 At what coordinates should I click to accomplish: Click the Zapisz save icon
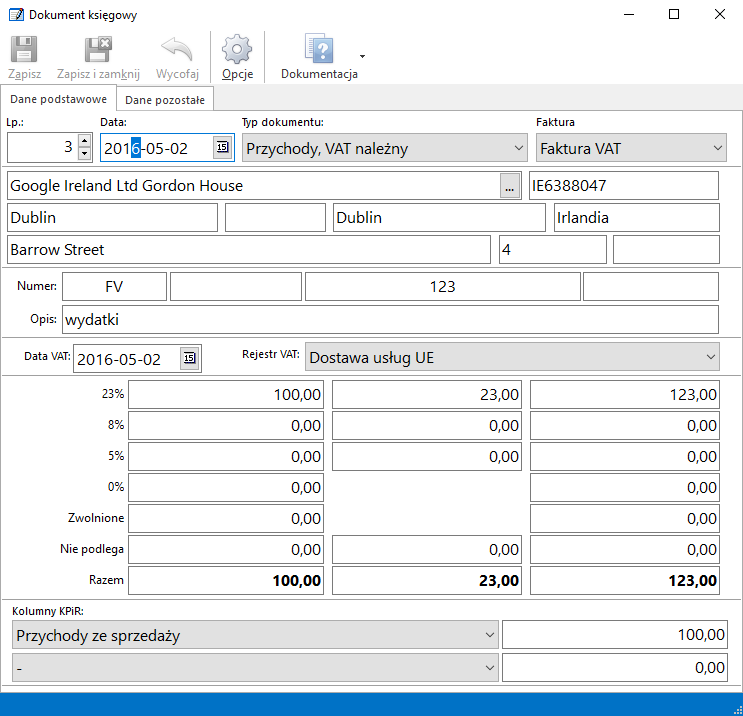click(24, 51)
